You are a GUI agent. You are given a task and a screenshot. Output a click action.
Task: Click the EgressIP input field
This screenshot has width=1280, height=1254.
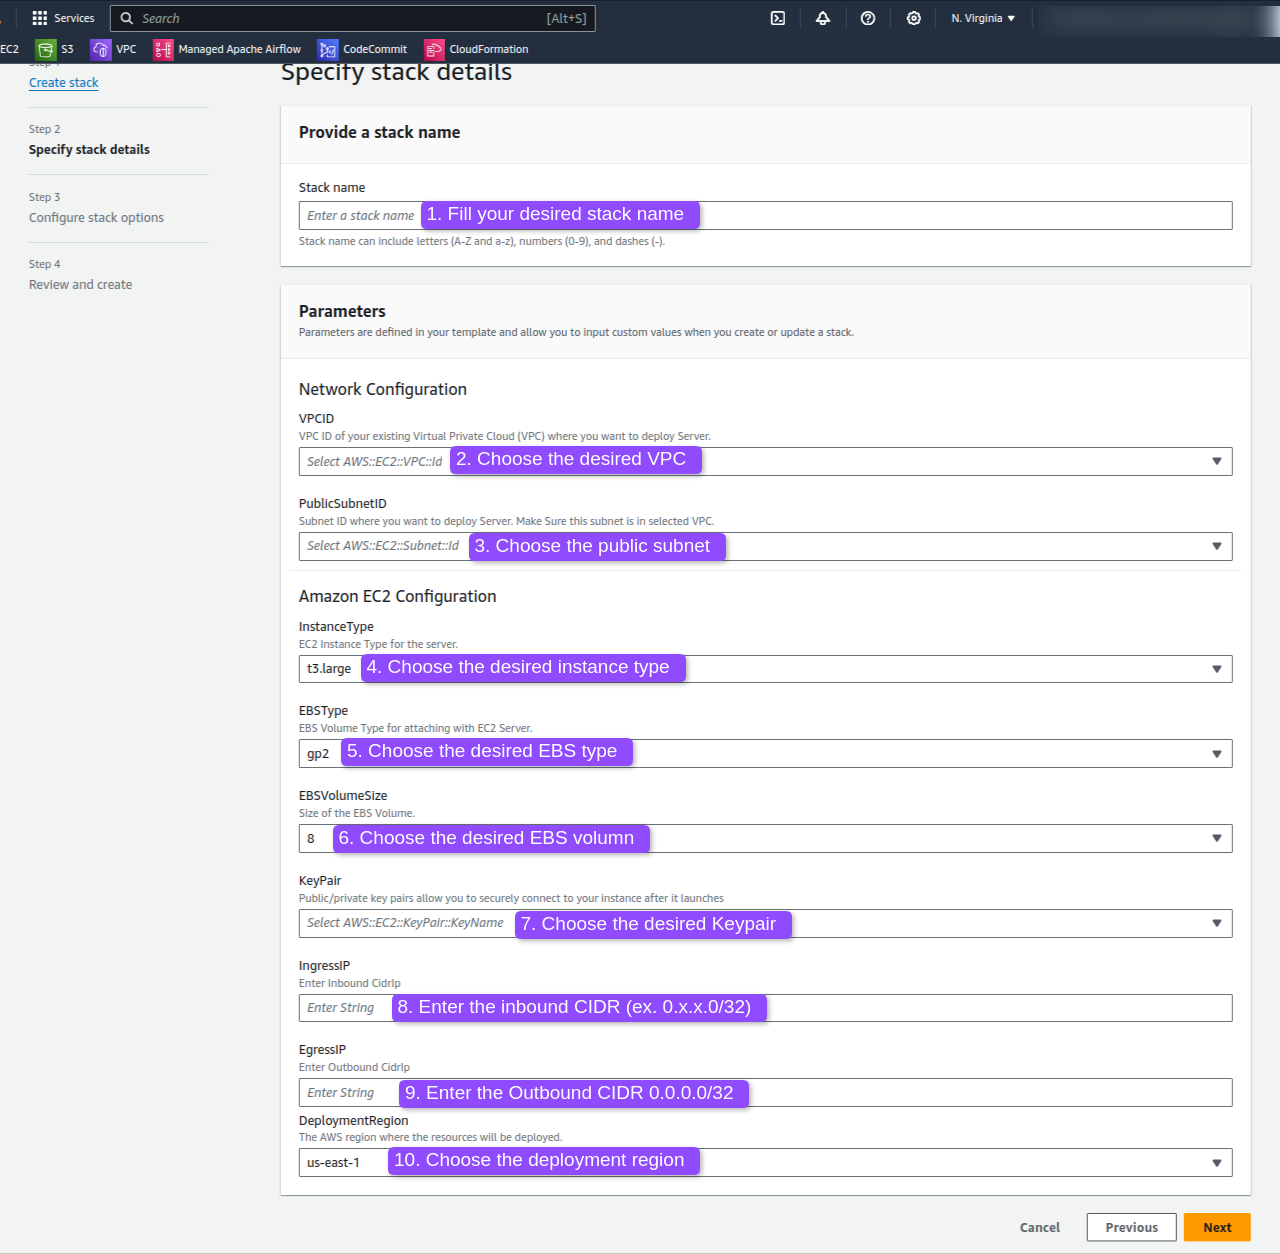765,1092
